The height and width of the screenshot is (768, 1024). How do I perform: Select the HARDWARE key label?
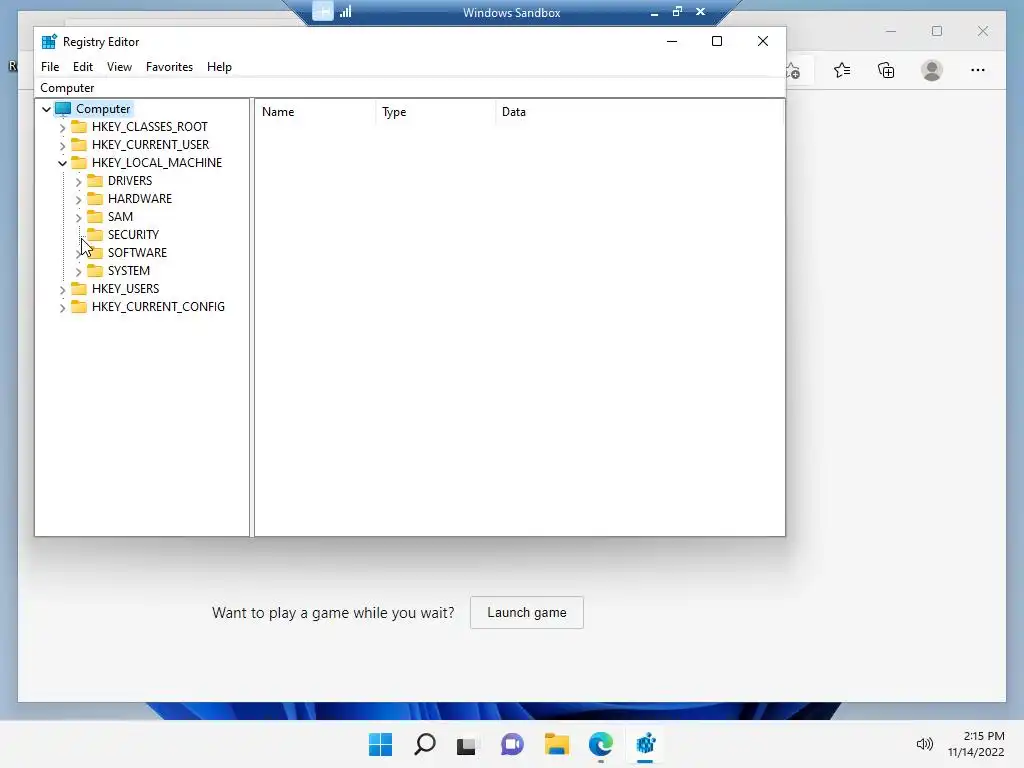tap(140, 199)
